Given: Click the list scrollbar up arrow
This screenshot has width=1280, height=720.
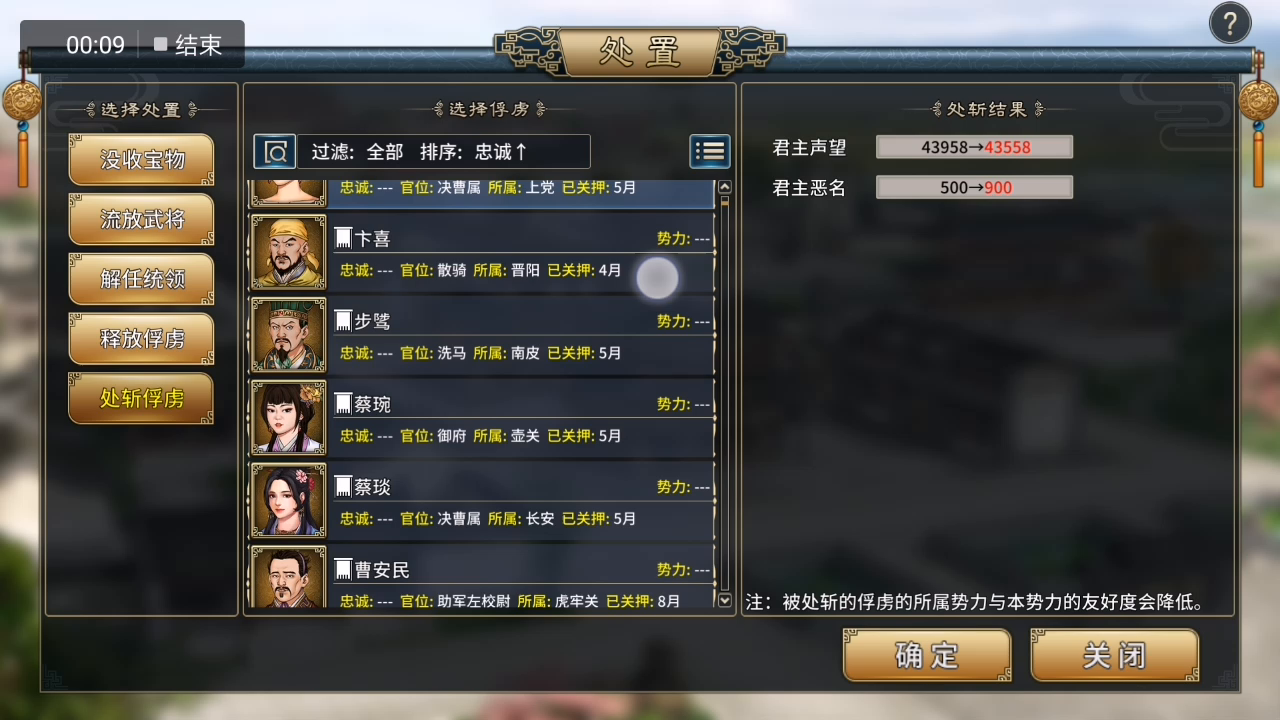Looking at the screenshot, I should coord(725,187).
